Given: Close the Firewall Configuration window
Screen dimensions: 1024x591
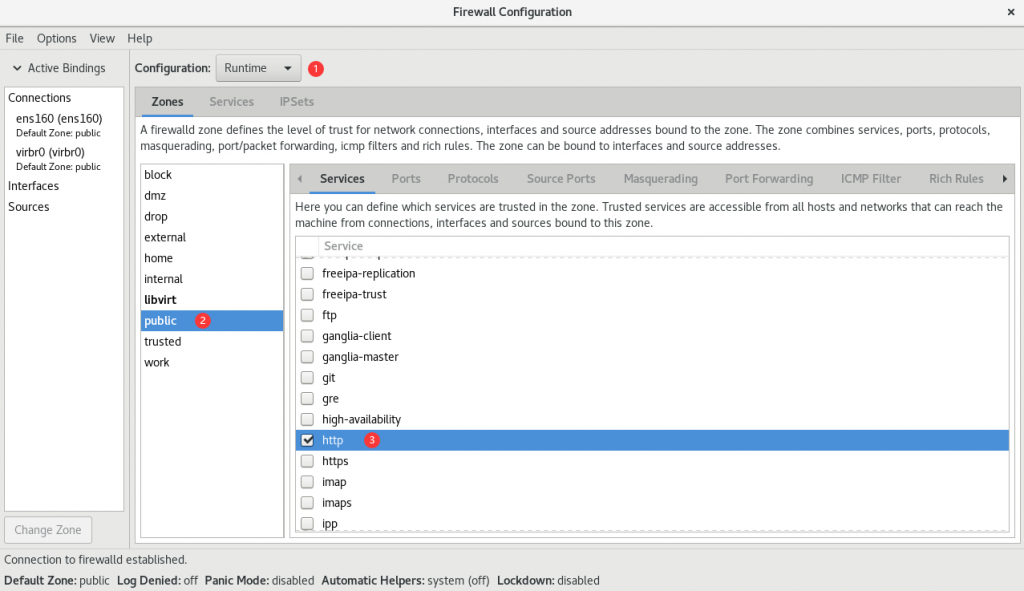Looking at the screenshot, I should pos(1008,12).
